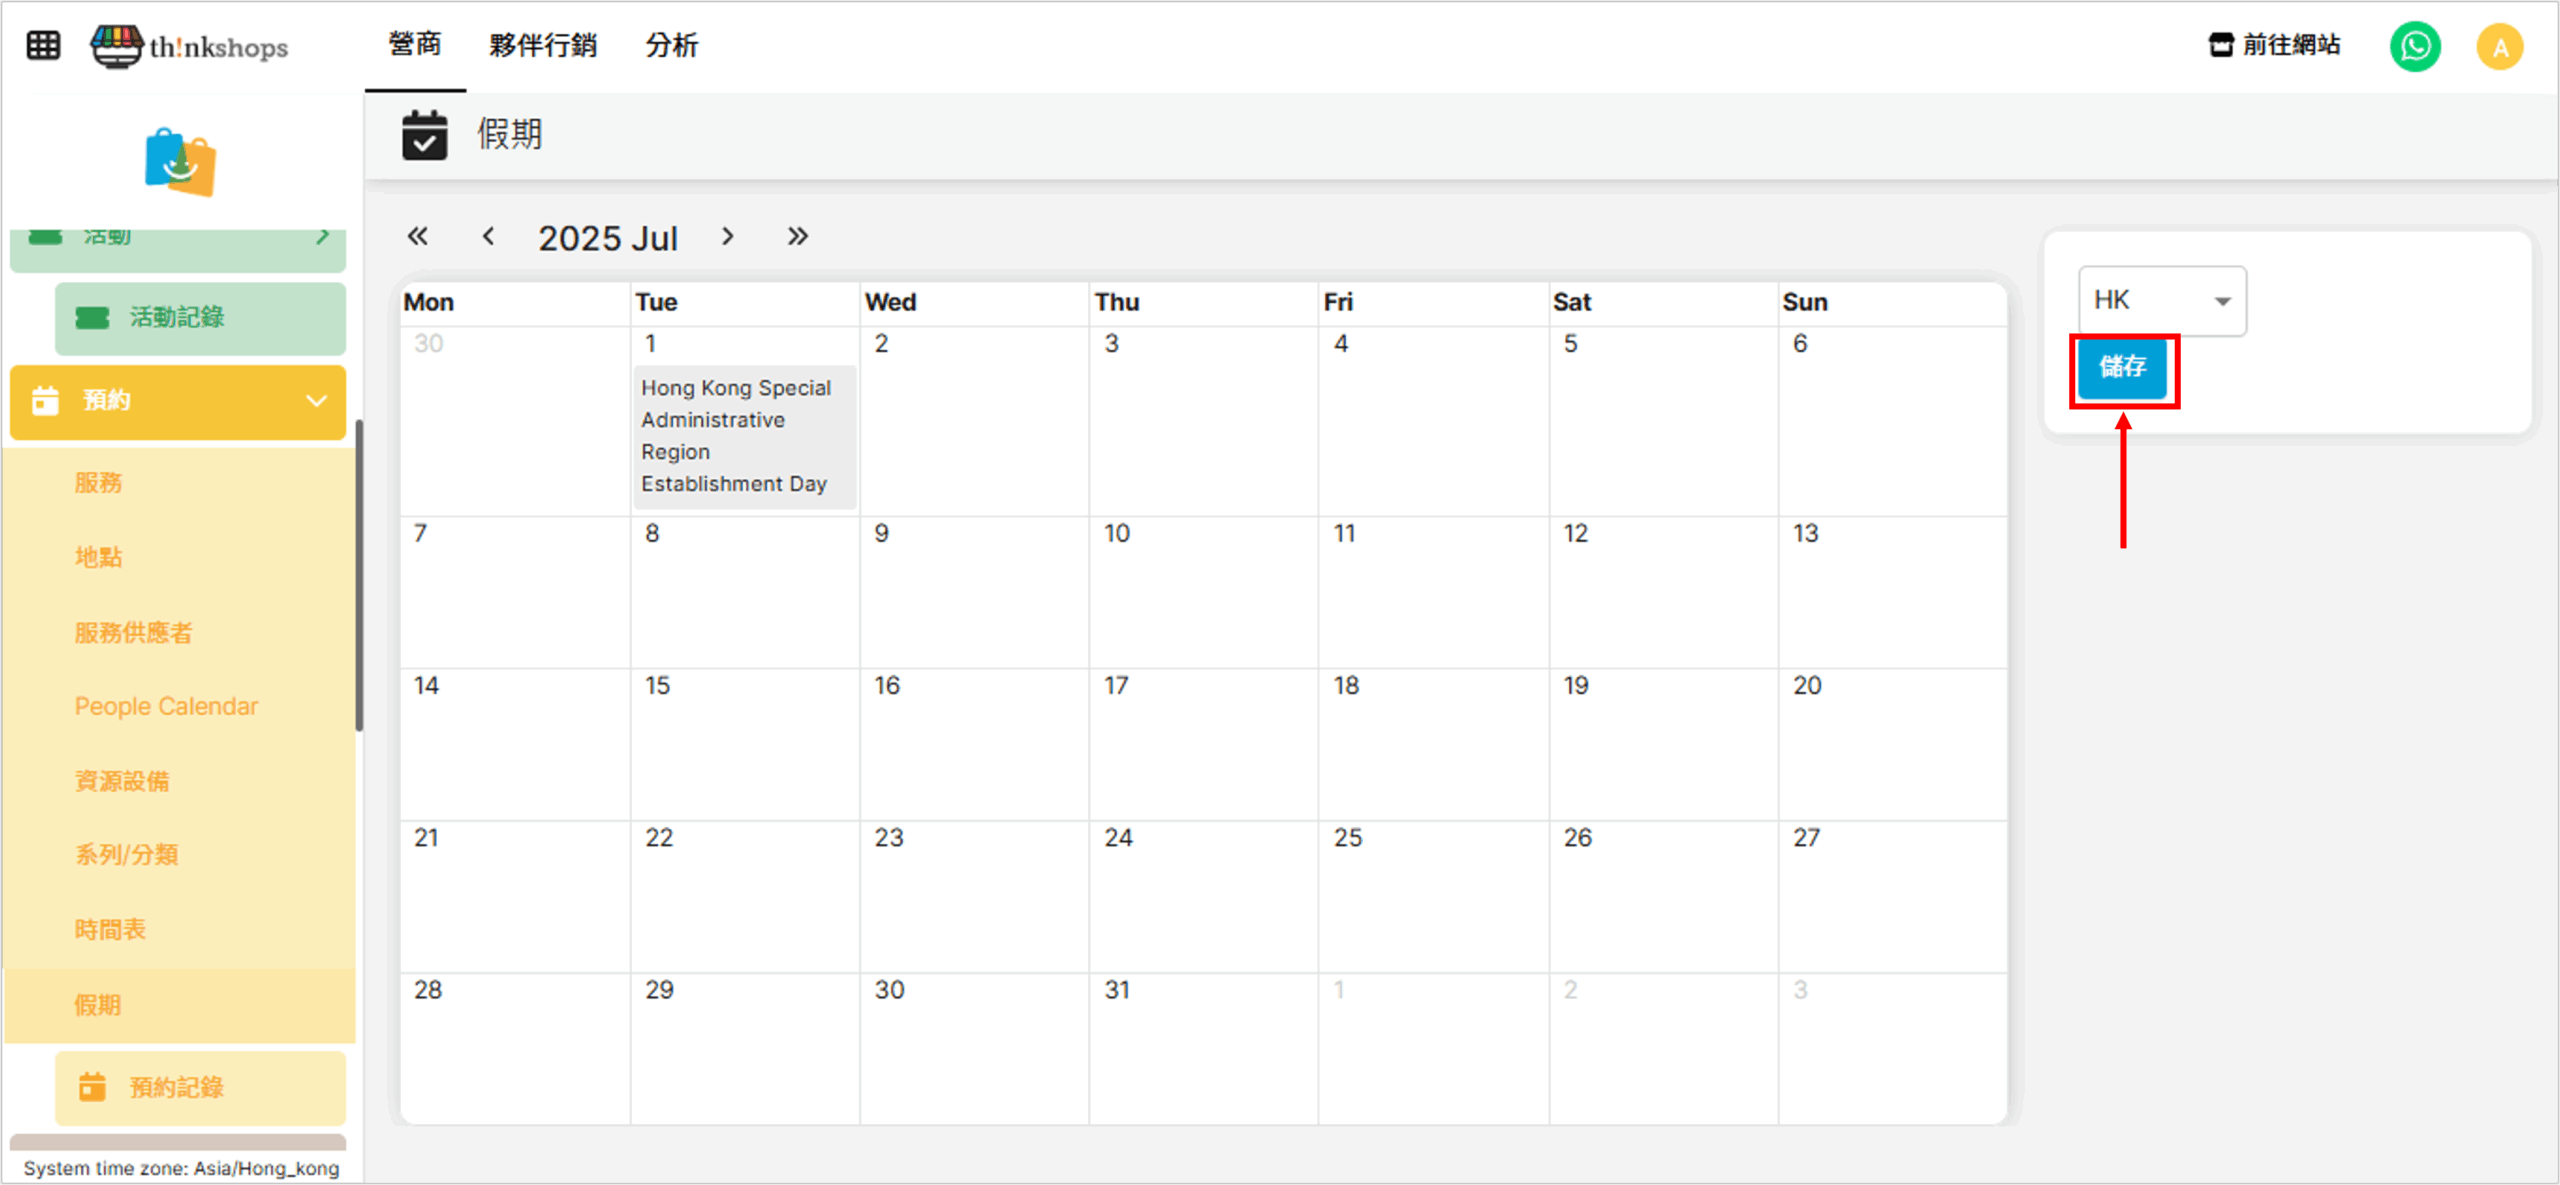
Task: Select July 15 calendar cell
Action: (744, 744)
